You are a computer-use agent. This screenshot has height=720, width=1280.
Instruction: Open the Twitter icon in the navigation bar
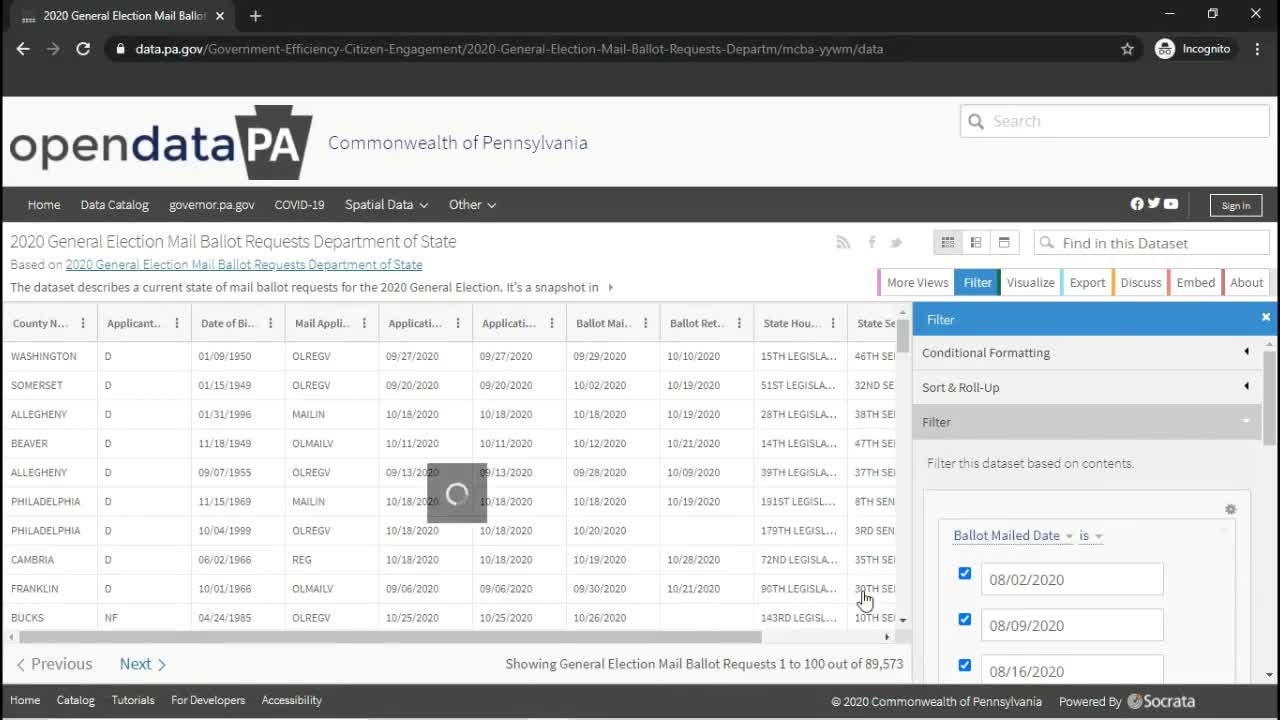tap(1154, 203)
